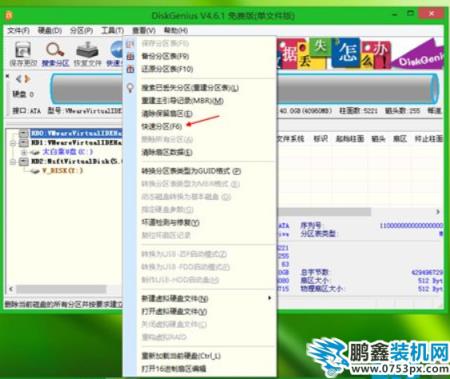This screenshot has height=379, width=450.
Task: Click the lightbulb icon beside 搜索已丢失分区
Action: 130,88
